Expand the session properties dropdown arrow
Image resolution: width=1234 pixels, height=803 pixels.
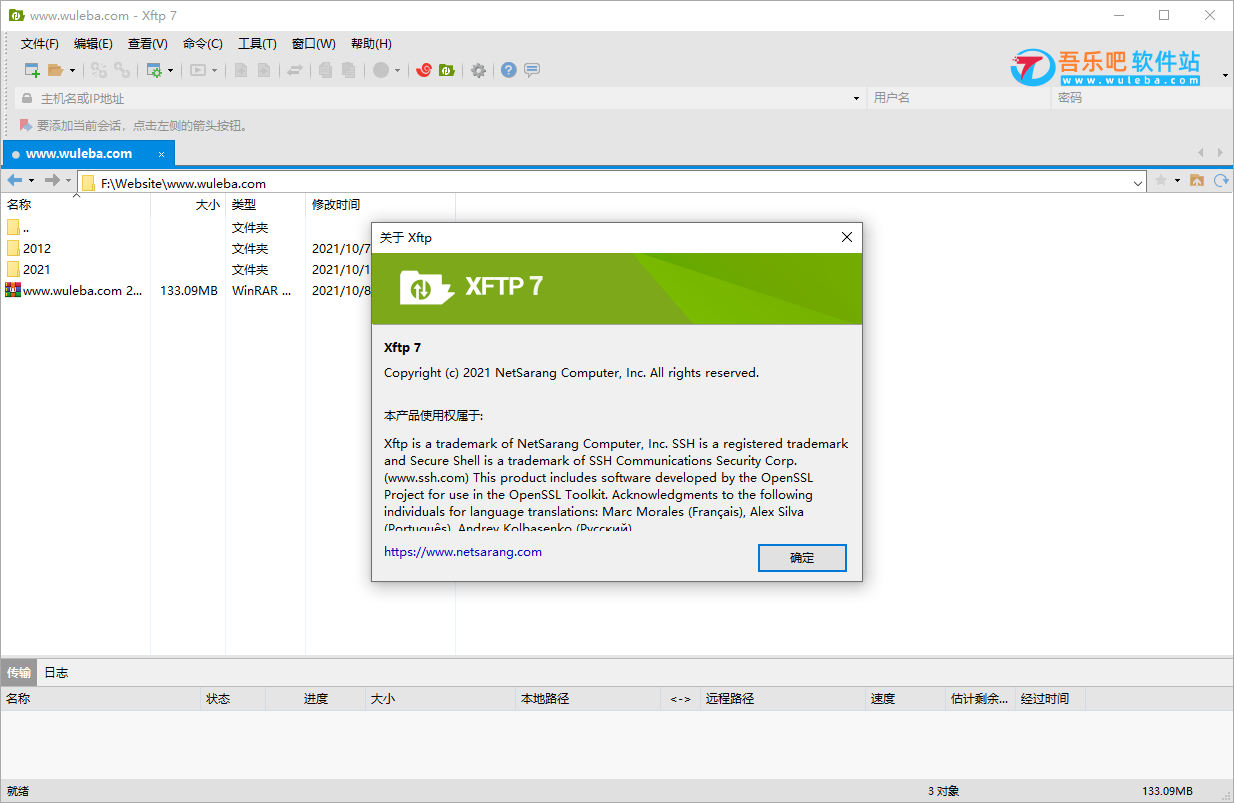tap(171, 70)
